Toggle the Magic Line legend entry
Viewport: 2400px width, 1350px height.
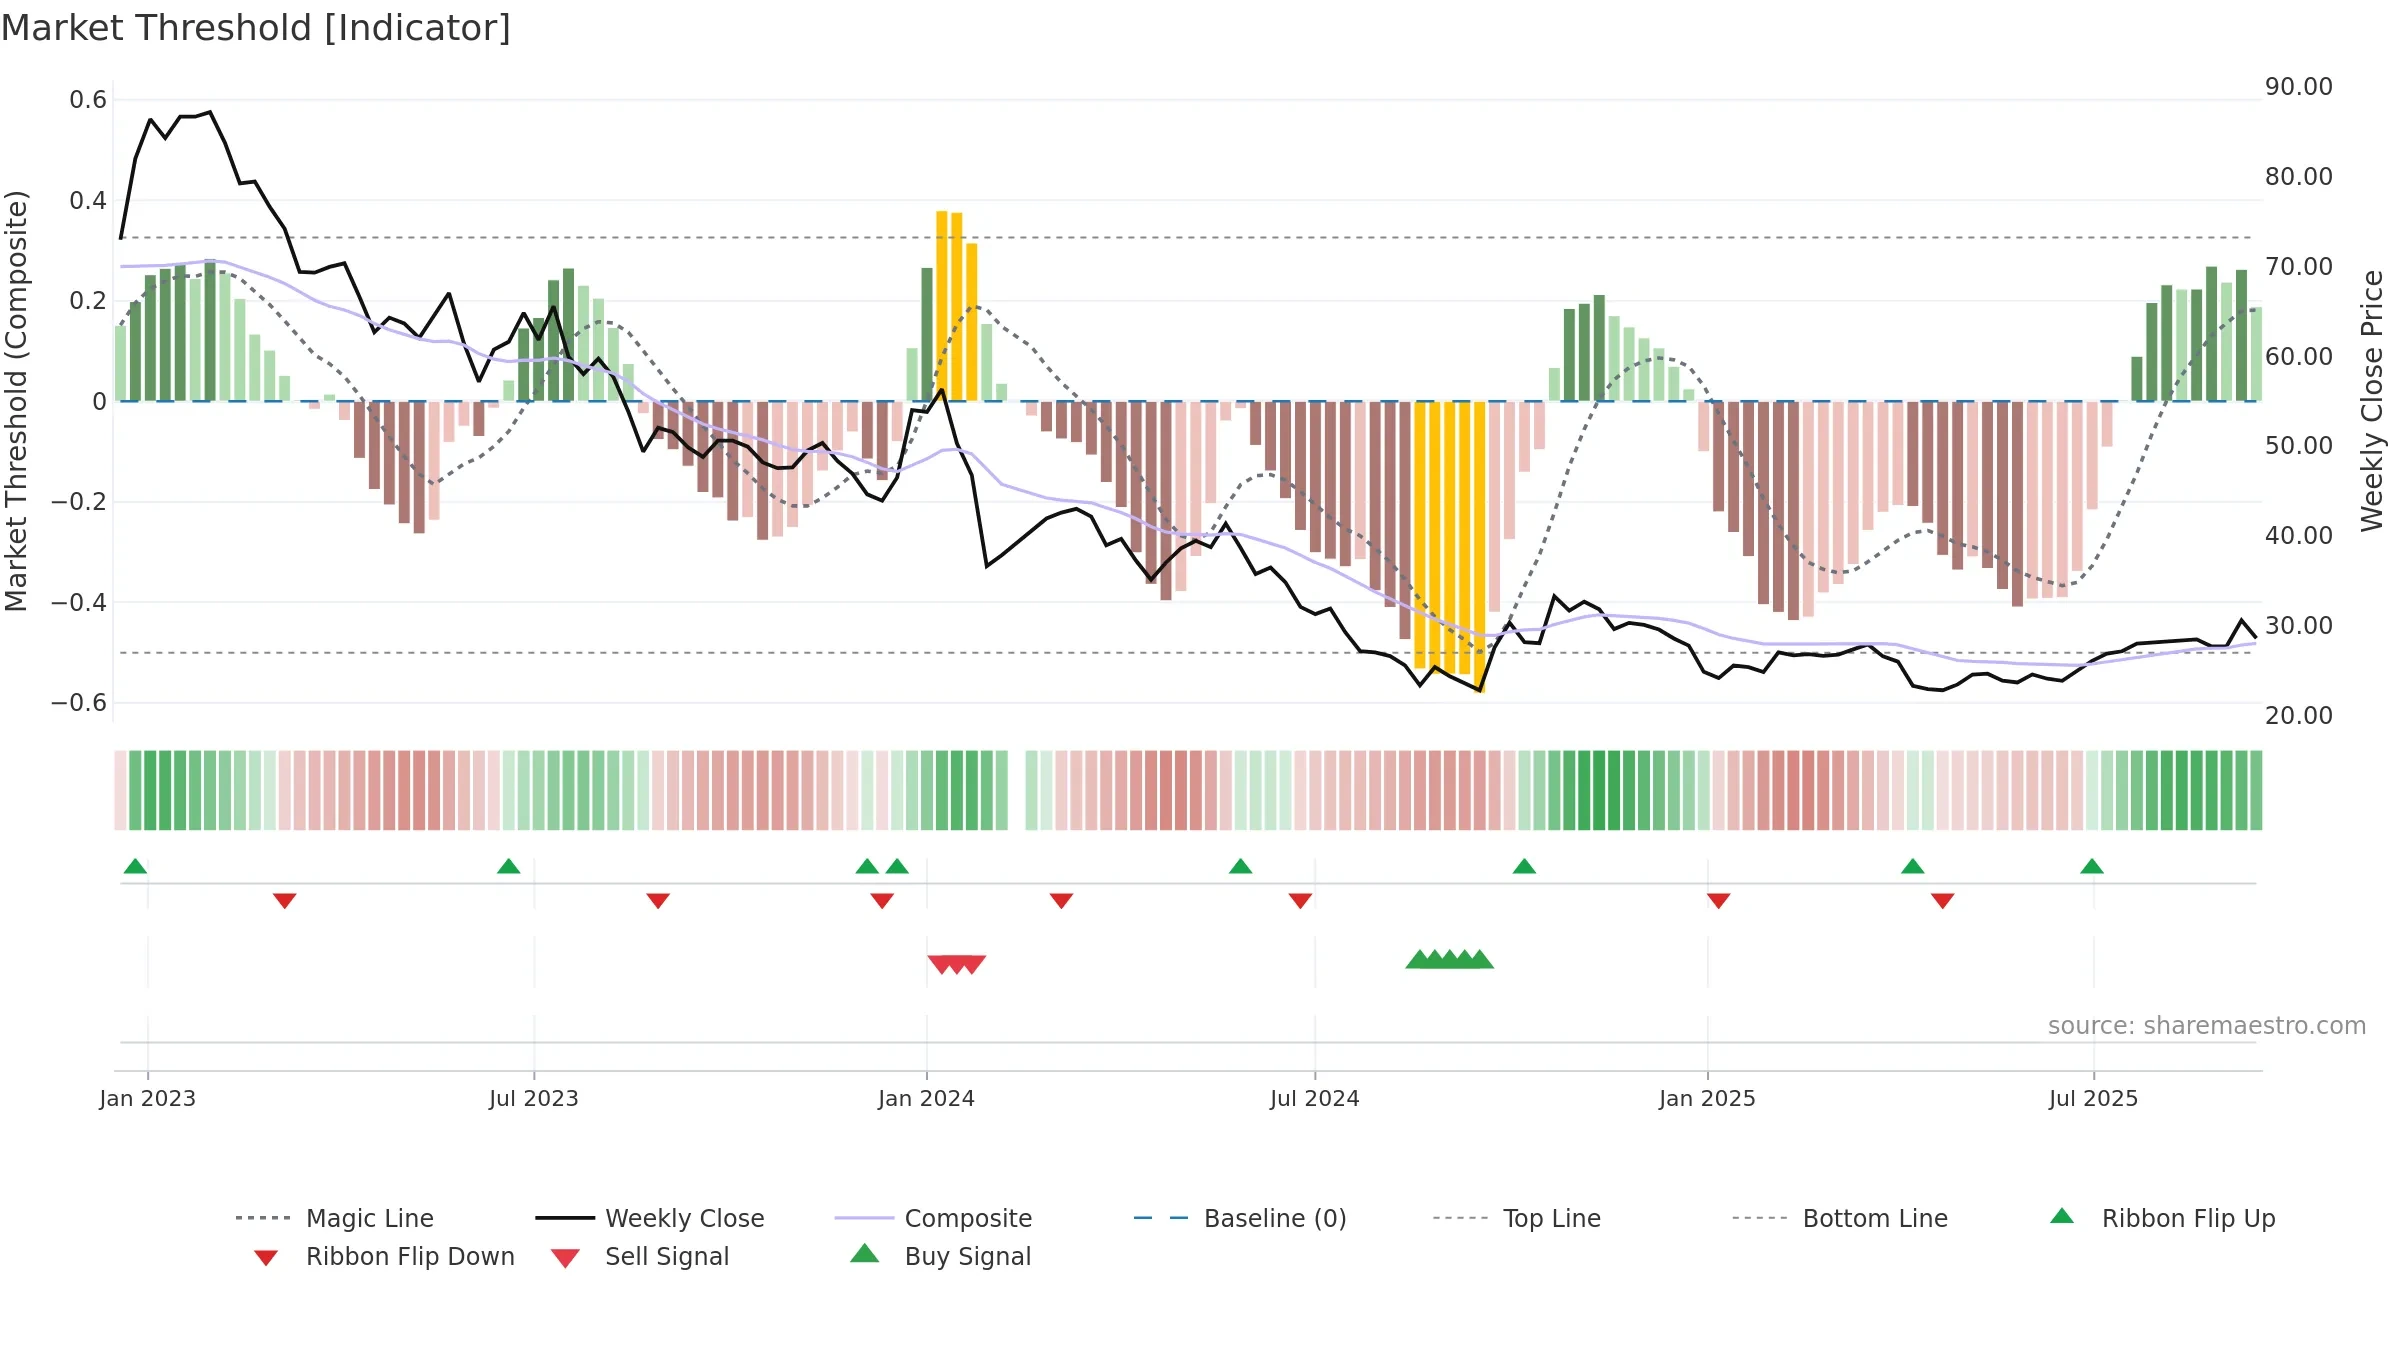[x=334, y=1218]
